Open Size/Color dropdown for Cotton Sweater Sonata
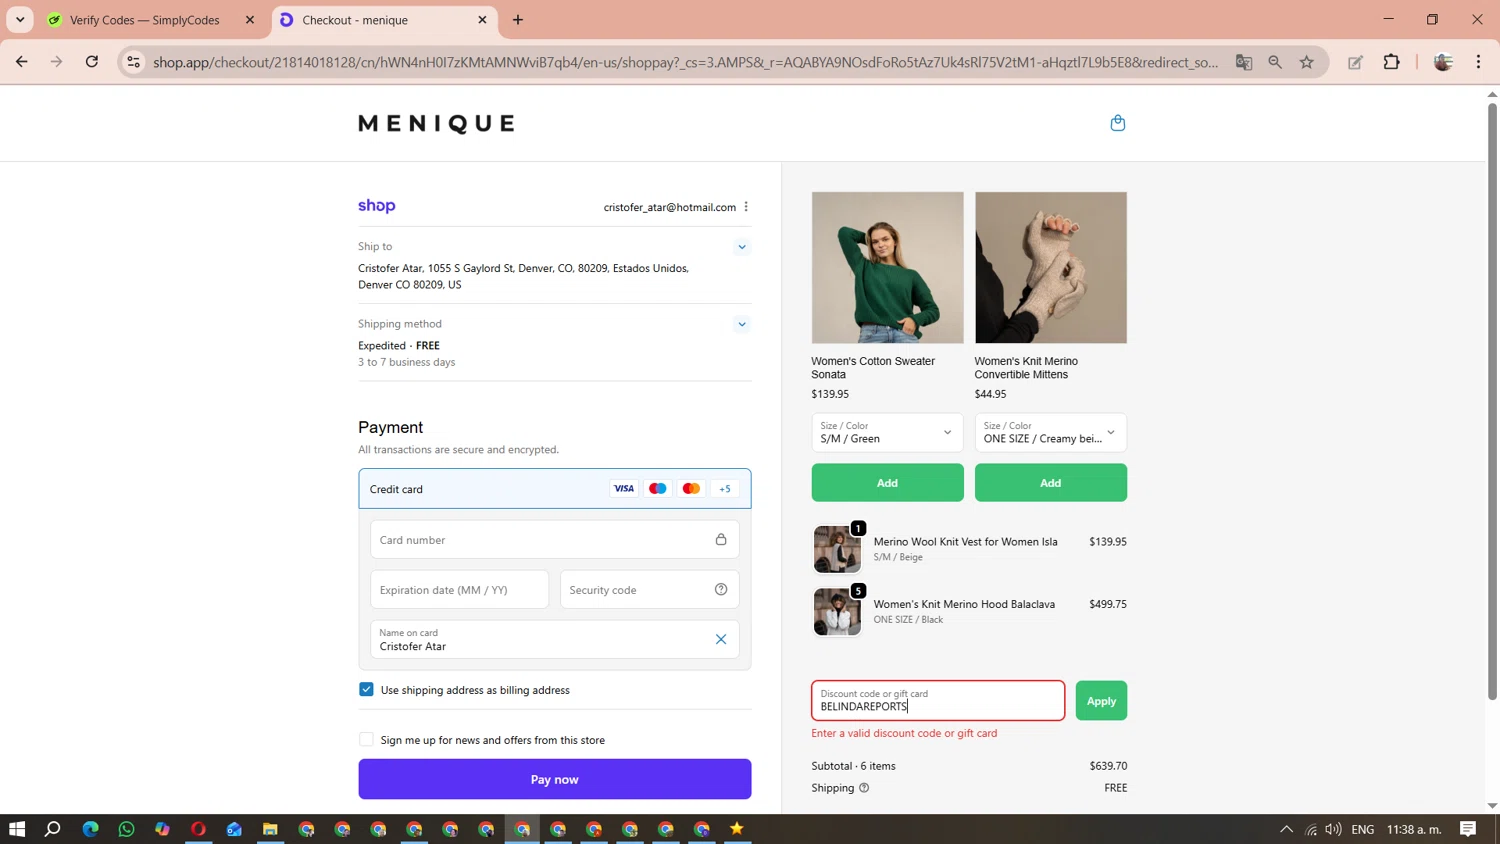This screenshot has width=1500, height=844. pos(887,432)
